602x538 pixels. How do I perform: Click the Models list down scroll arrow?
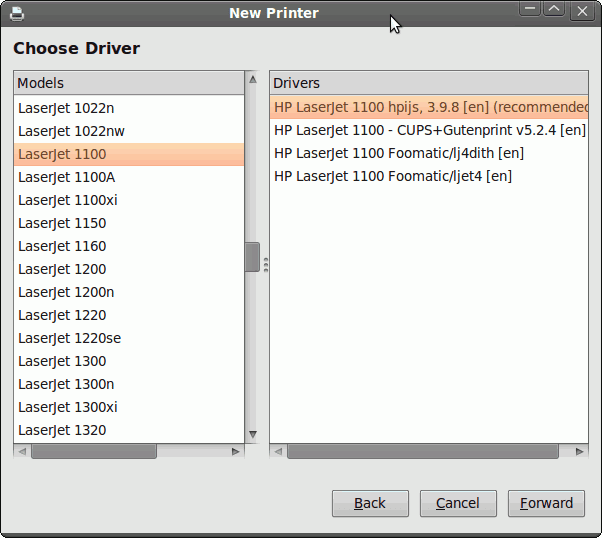pos(253,434)
